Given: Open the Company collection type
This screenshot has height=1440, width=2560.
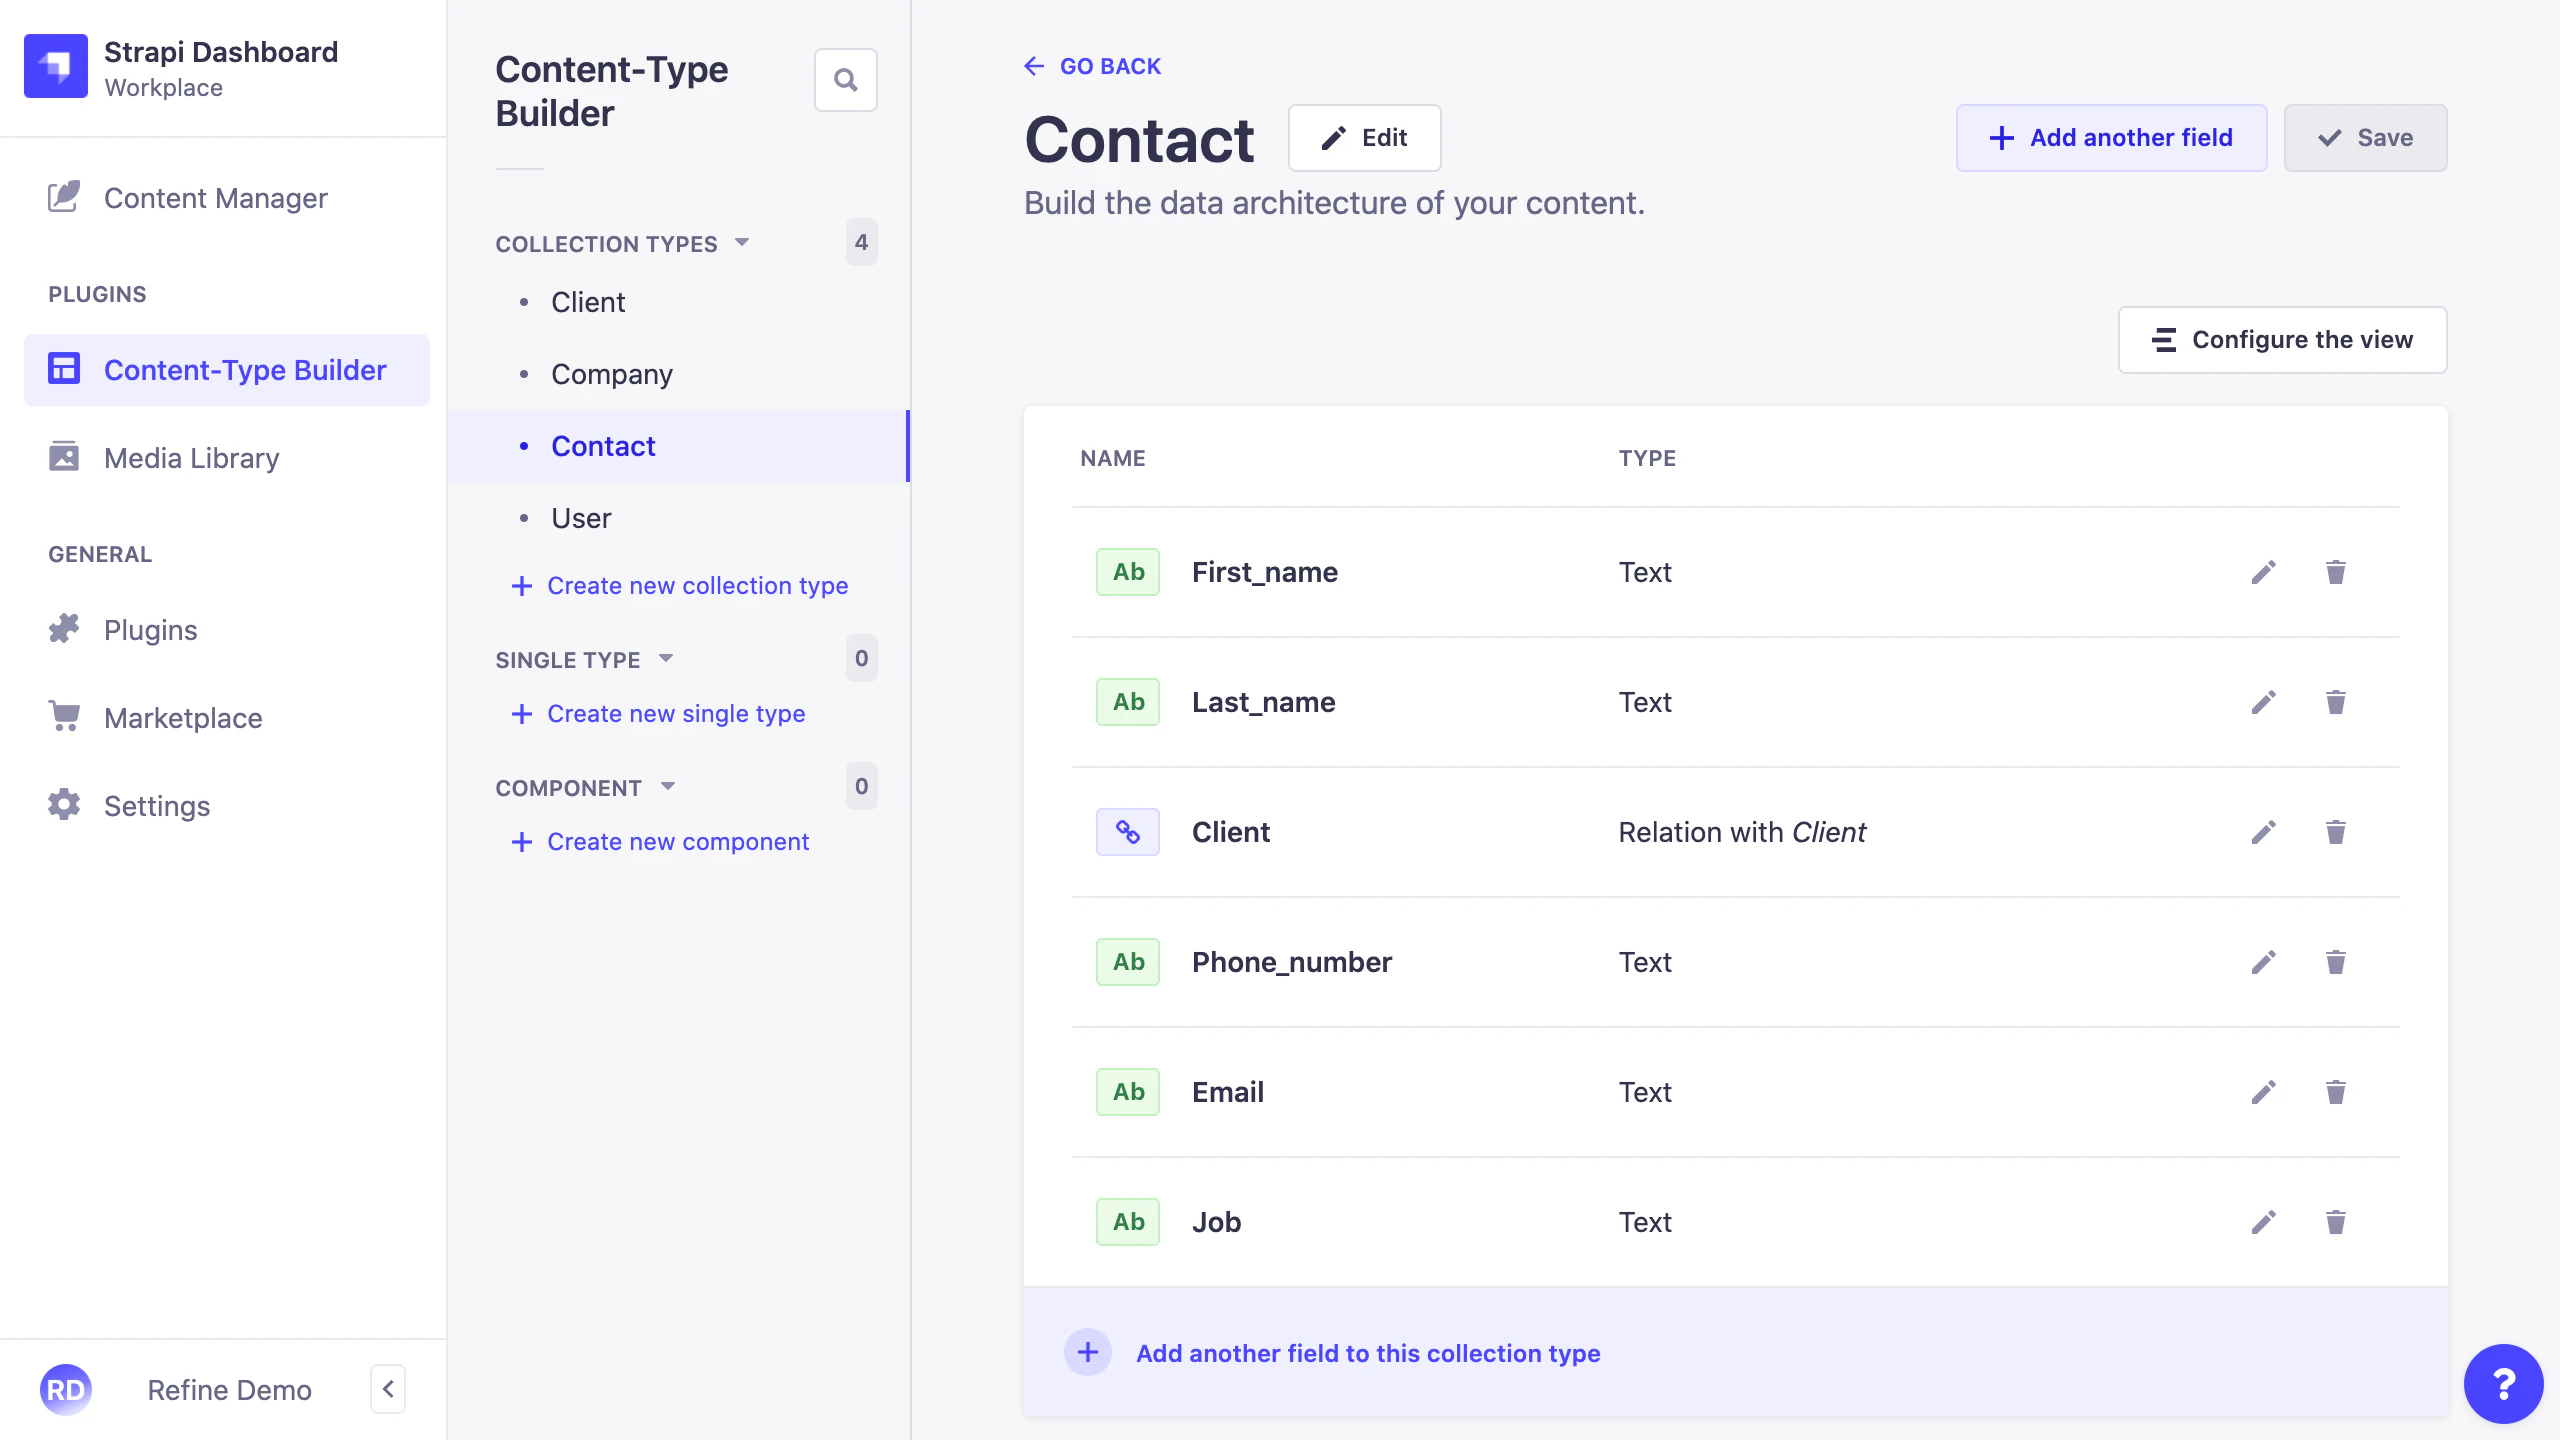Looking at the screenshot, I should coord(611,374).
